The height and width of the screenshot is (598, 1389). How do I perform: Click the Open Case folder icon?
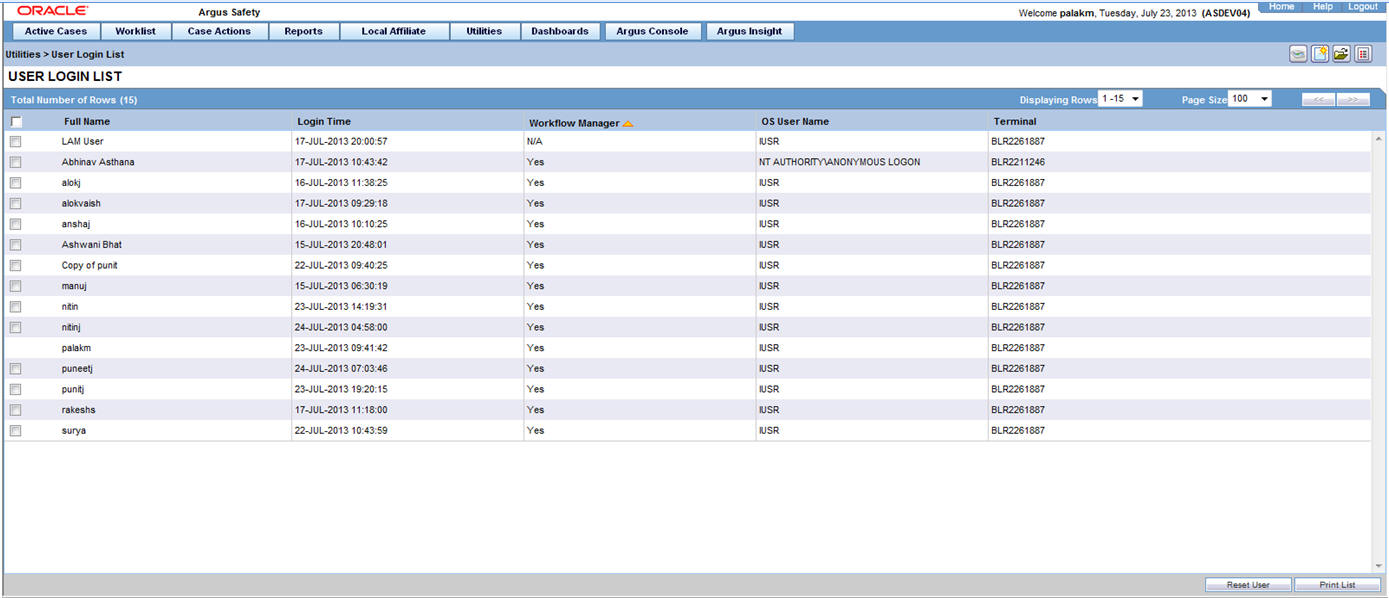1342,53
